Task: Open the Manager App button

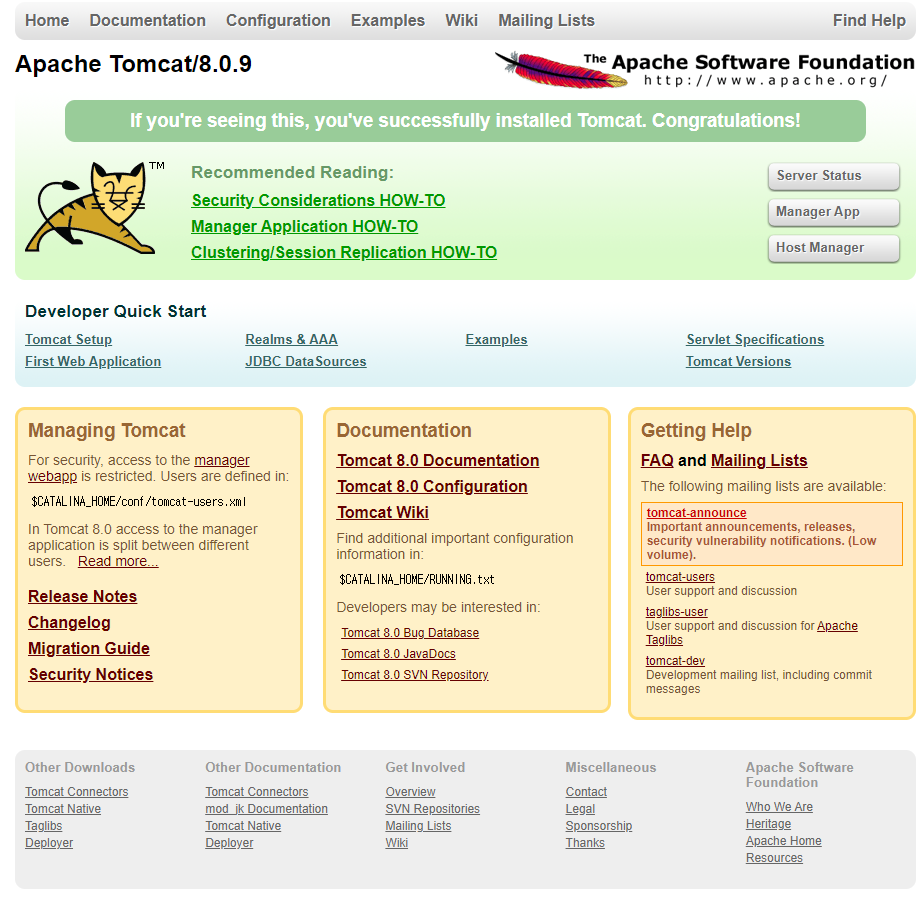Action: [x=834, y=212]
